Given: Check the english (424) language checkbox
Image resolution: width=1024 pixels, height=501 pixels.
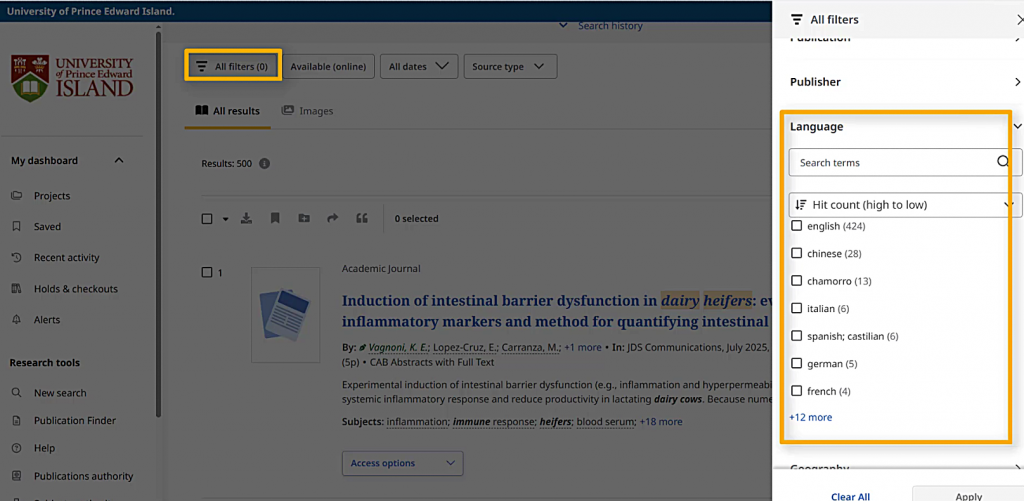Looking at the screenshot, I should 797,226.
